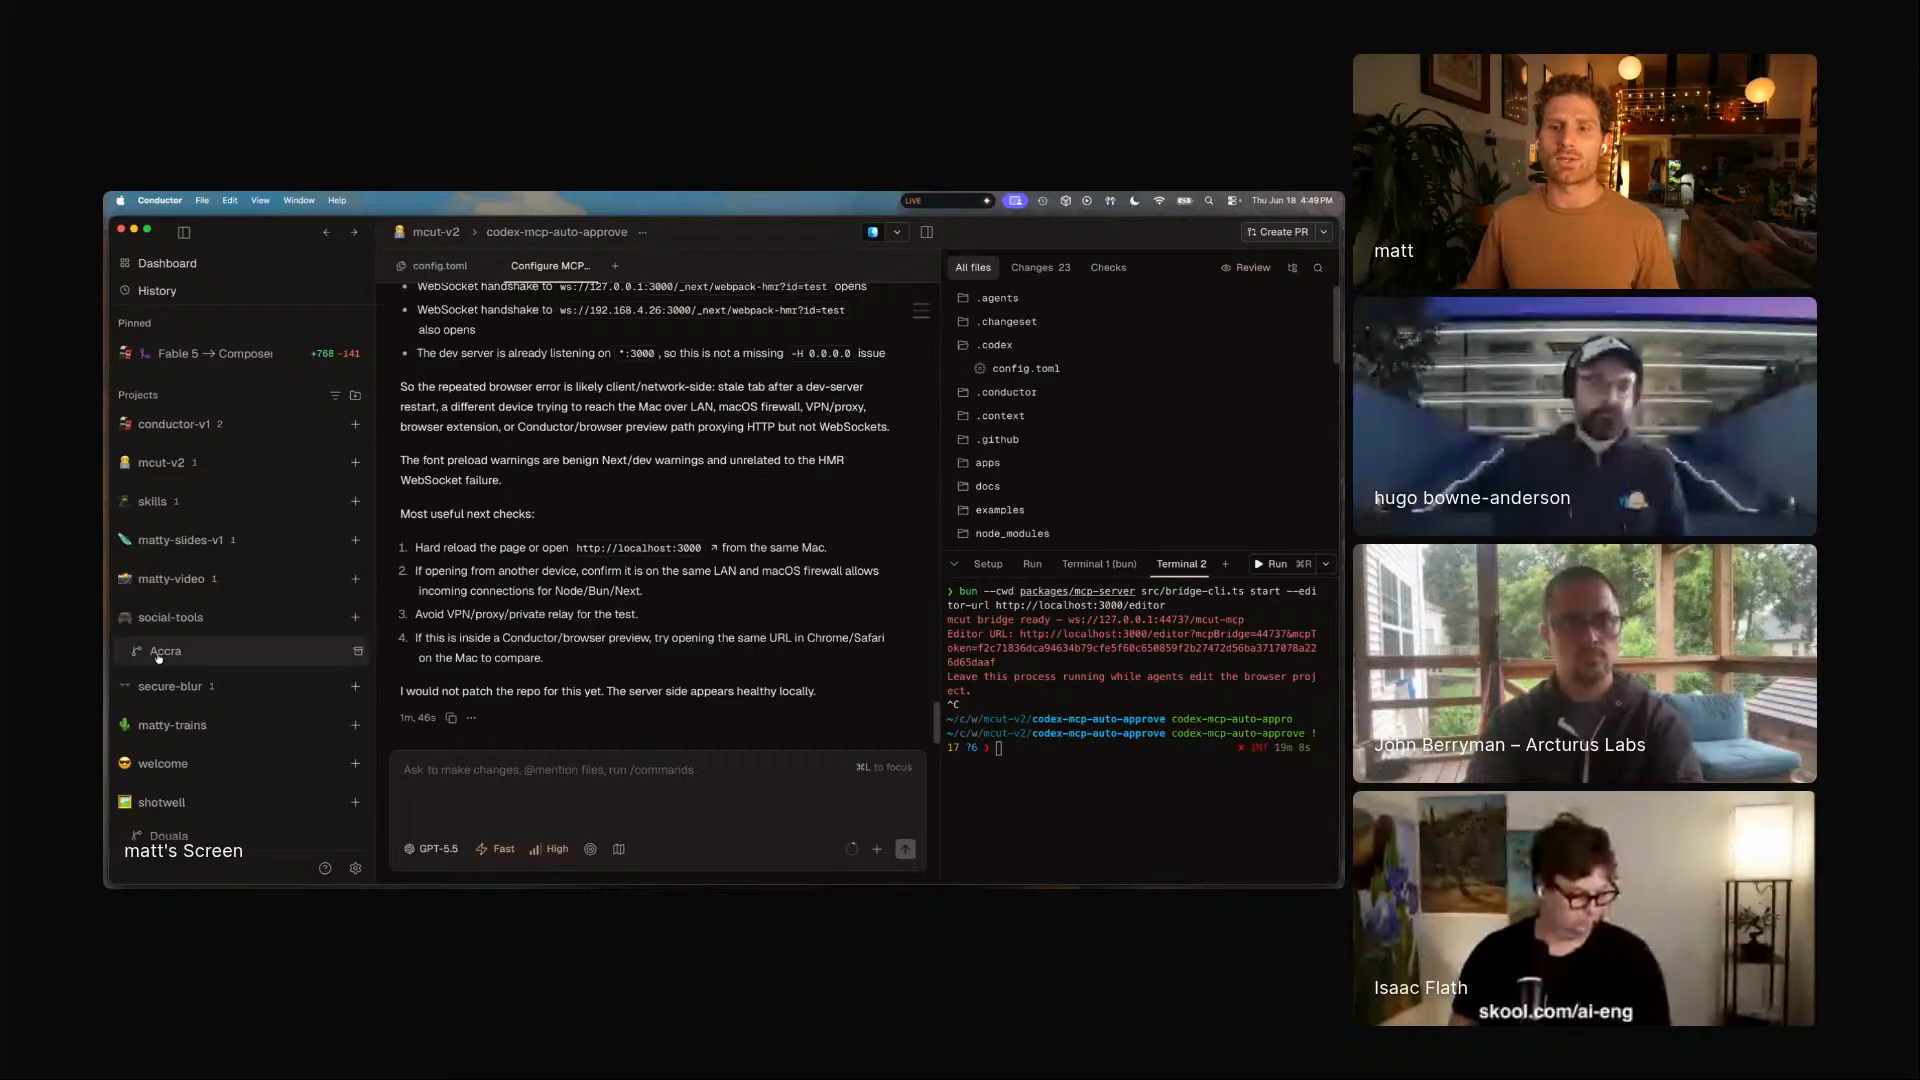The width and height of the screenshot is (1920, 1080).
Task: Add workspace to social-tools with plus icon
Action: pyautogui.click(x=355, y=618)
